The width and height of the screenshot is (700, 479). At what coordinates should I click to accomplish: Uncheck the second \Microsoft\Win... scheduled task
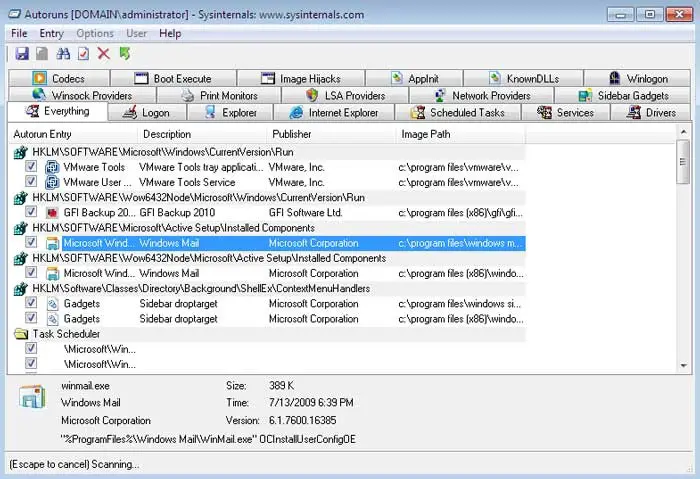tap(31, 363)
